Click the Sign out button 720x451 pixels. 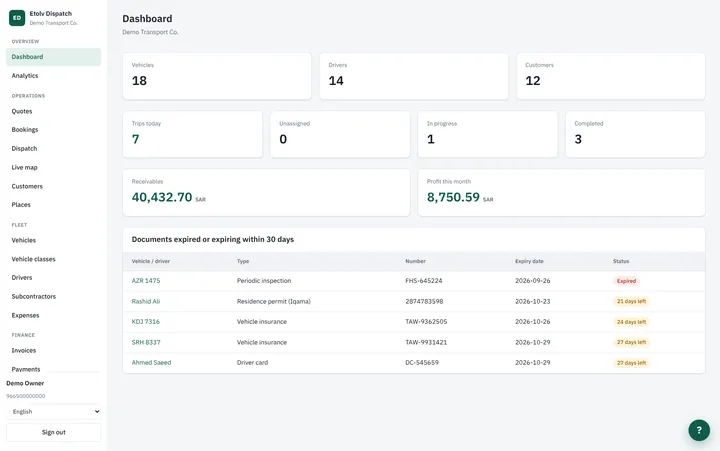coord(54,432)
